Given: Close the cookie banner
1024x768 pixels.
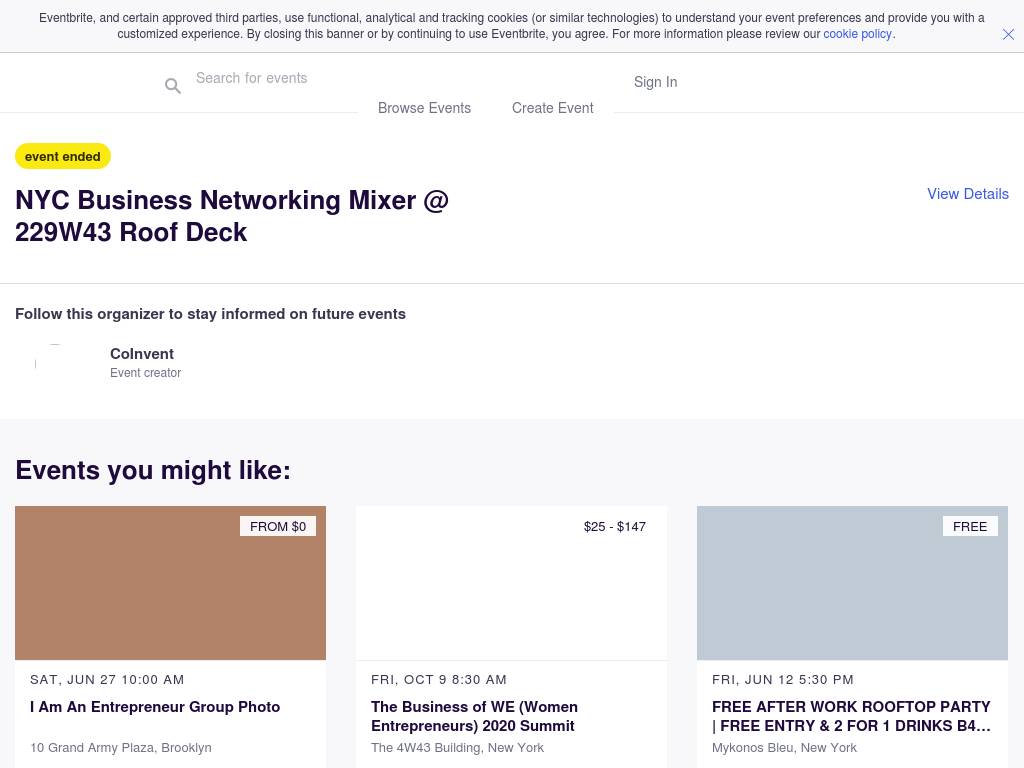Looking at the screenshot, I should coord(1008,34).
